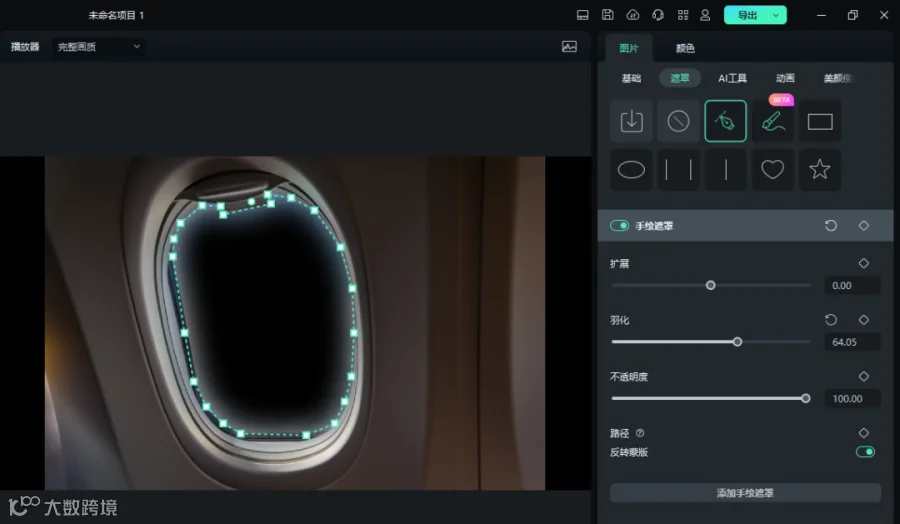Click the layout switch icon in title bar
Screen dimensions: 900x524
[583, 15]
